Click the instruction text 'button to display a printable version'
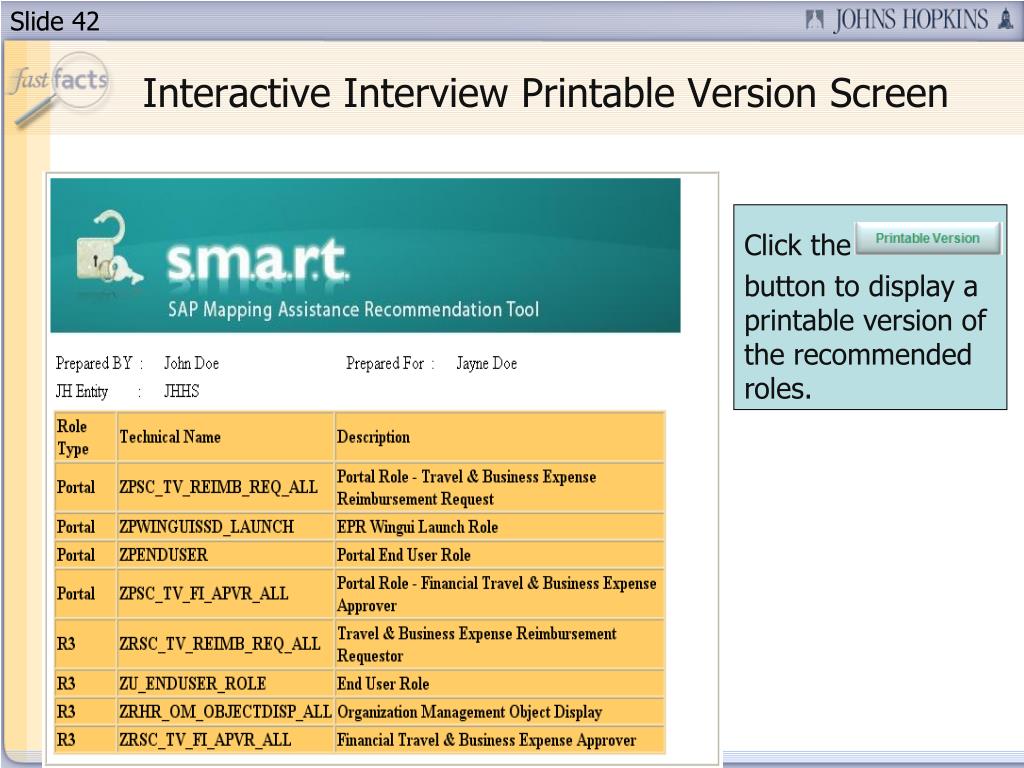The width and height of the screenshot is (1024, 768). tap(865, 304)
